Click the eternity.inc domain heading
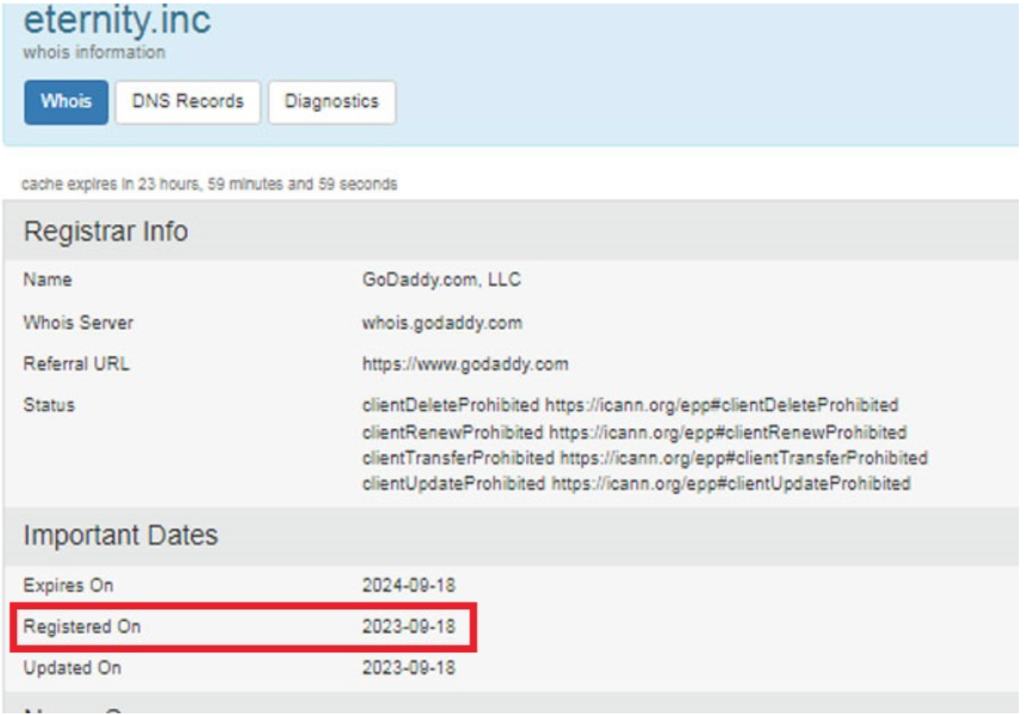1024x715 pixels. (x=117, y=20)
